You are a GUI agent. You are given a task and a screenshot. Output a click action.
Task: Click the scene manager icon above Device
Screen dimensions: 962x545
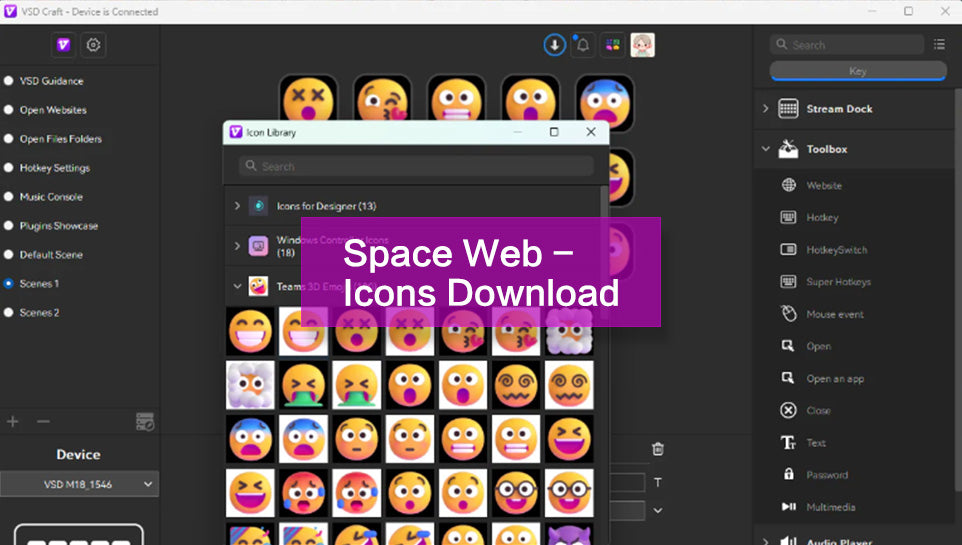[x=145, y=422]
